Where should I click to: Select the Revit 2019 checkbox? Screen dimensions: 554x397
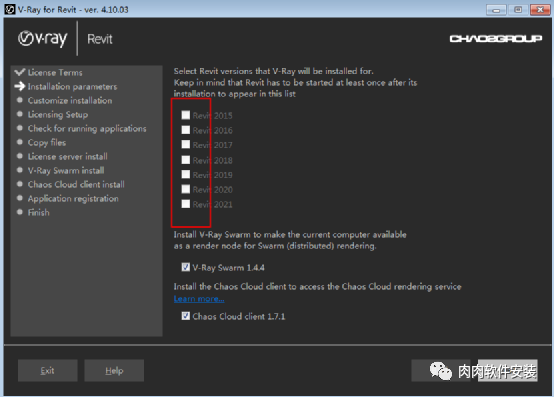point(185,174)
